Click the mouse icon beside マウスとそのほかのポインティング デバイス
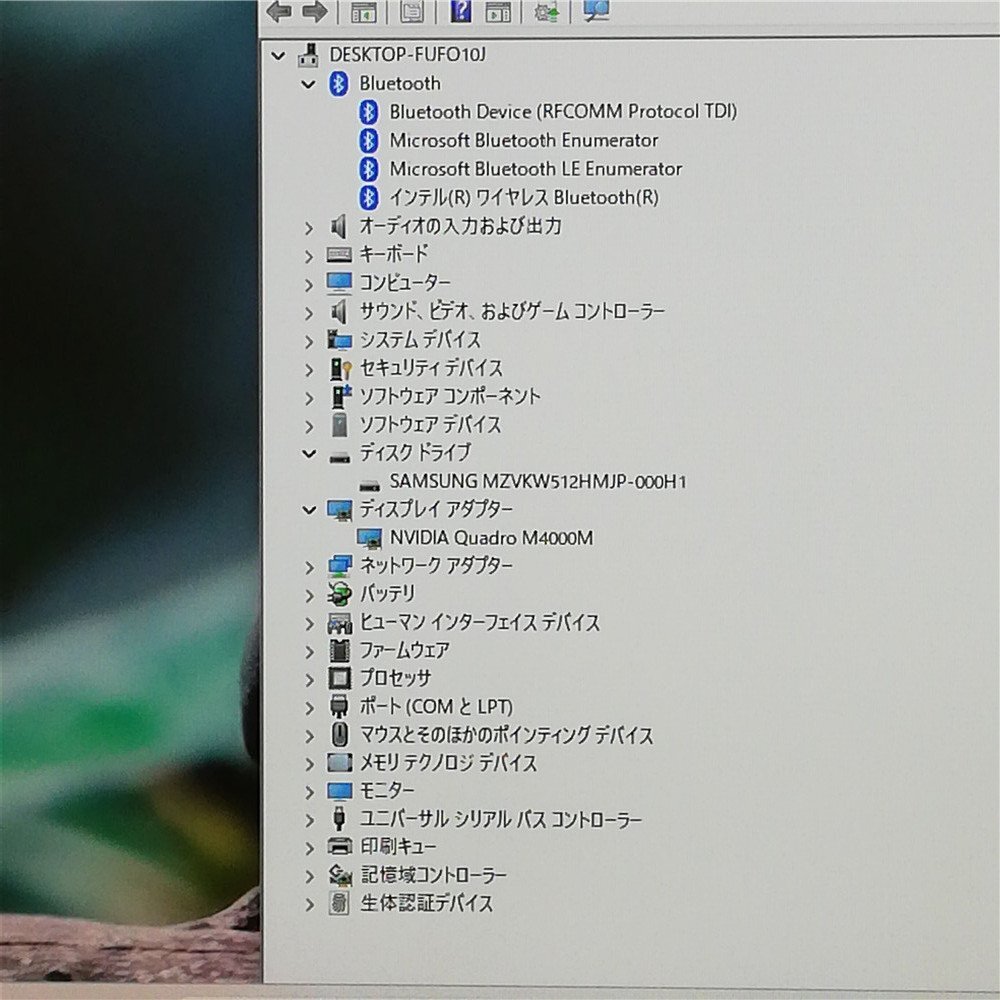 point(340,734)
